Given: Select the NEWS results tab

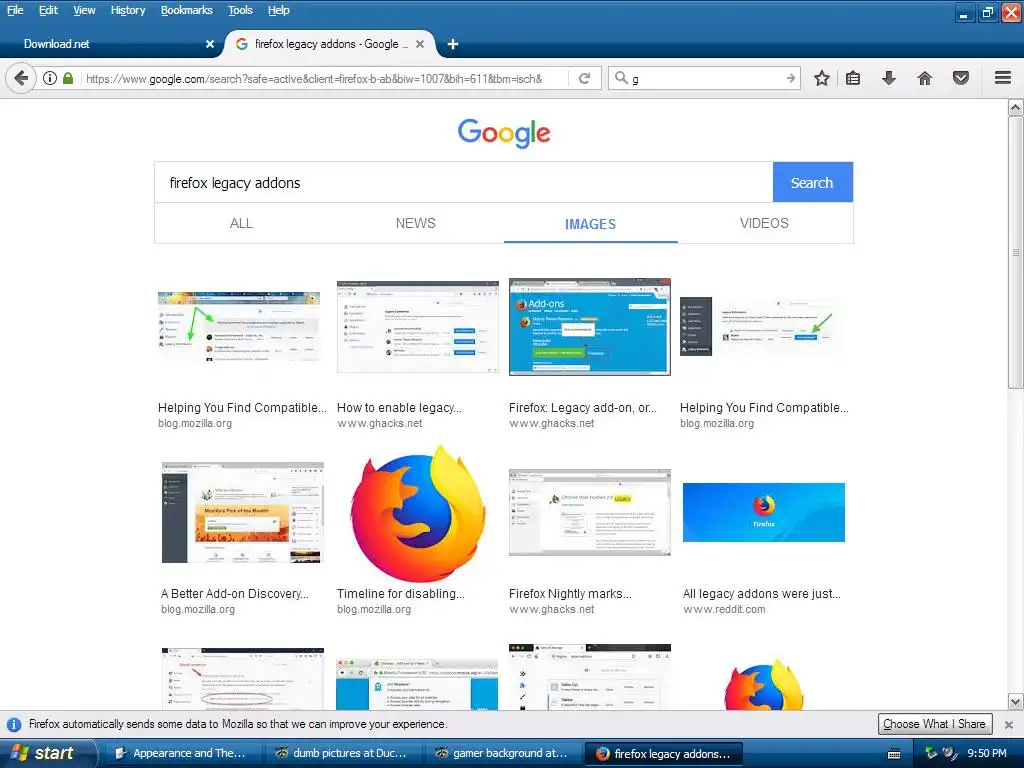Looking at the screenshot, I should tap(415, 223).
